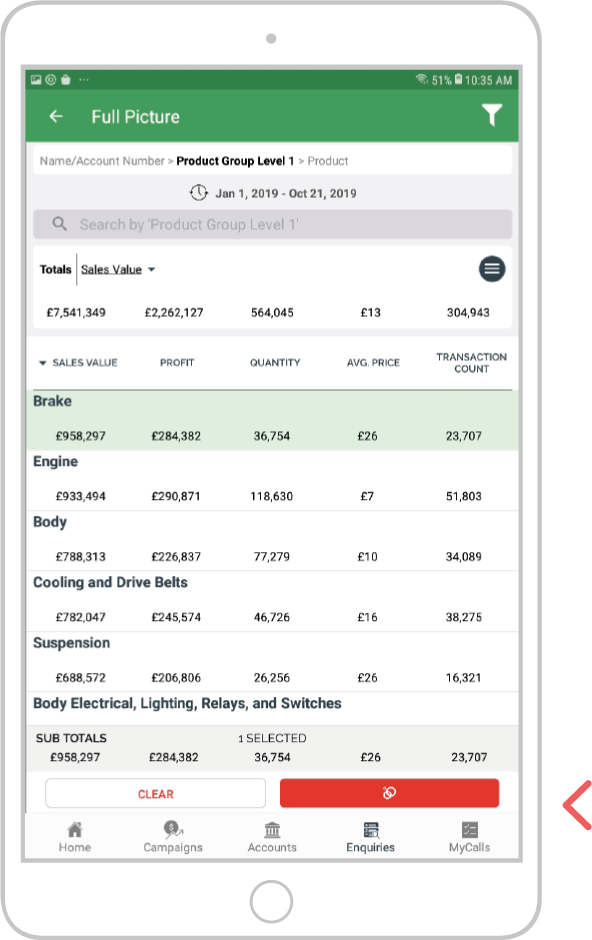The height and width of the screenshot is (940, 592).
Task: Go to Name/Account Number breadcrumb
Action: pyautogui.click(x=102, y=161)
